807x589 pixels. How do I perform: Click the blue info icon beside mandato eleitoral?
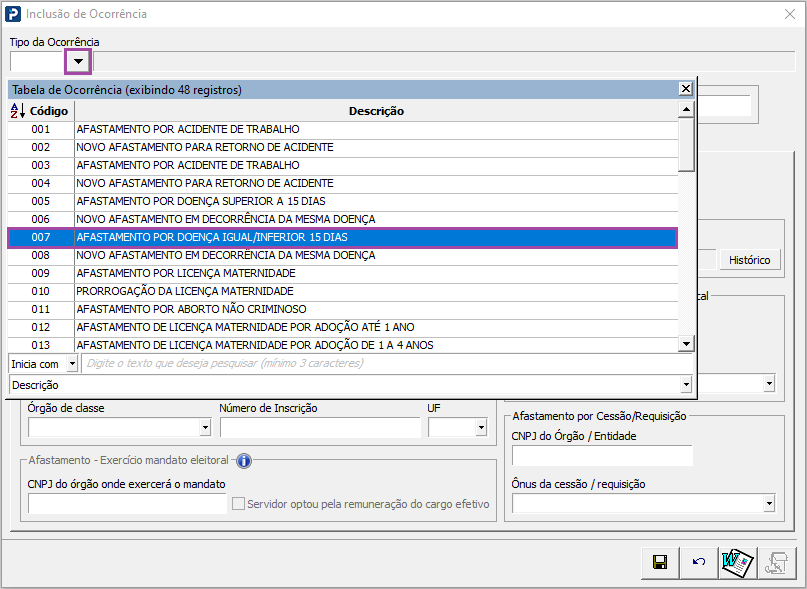[243, 461]
